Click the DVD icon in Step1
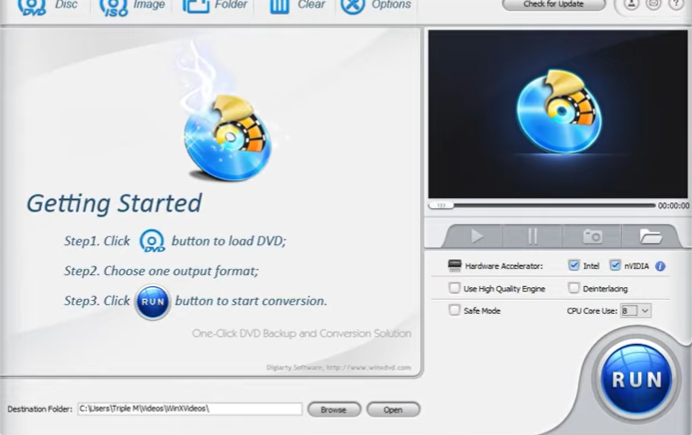This screenshot has height=435, width=692. pyautogui.click(x=152, y=241)
